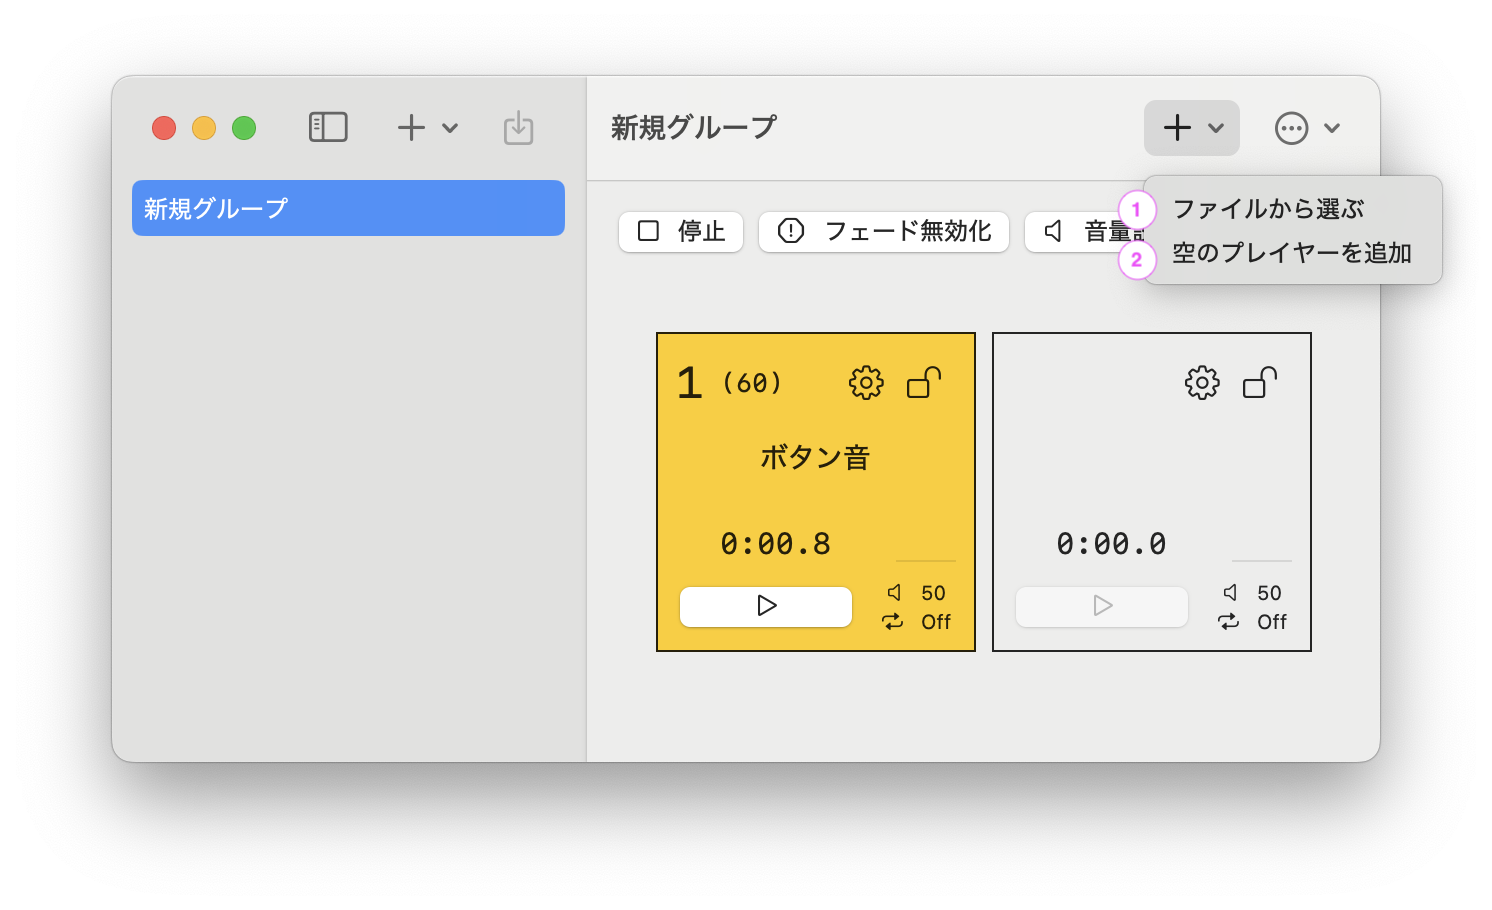Expand the chevron next to the ellipsis icon
The width and height of the screenshot is (1492, 910).
pos(1332,128)
